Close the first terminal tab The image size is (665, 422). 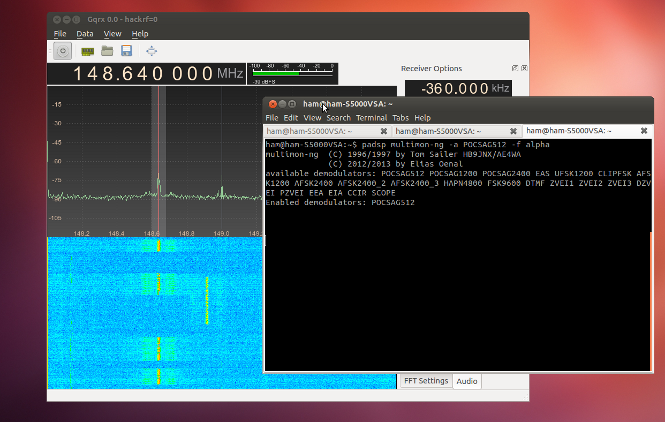[x=383, y=131]
